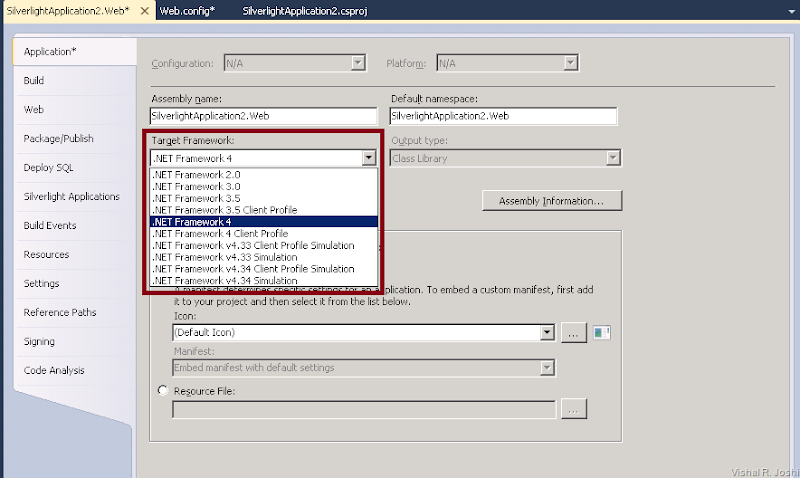Pick .NET Framework v4.33 Client Profile Simulation

tap(264, 245)
